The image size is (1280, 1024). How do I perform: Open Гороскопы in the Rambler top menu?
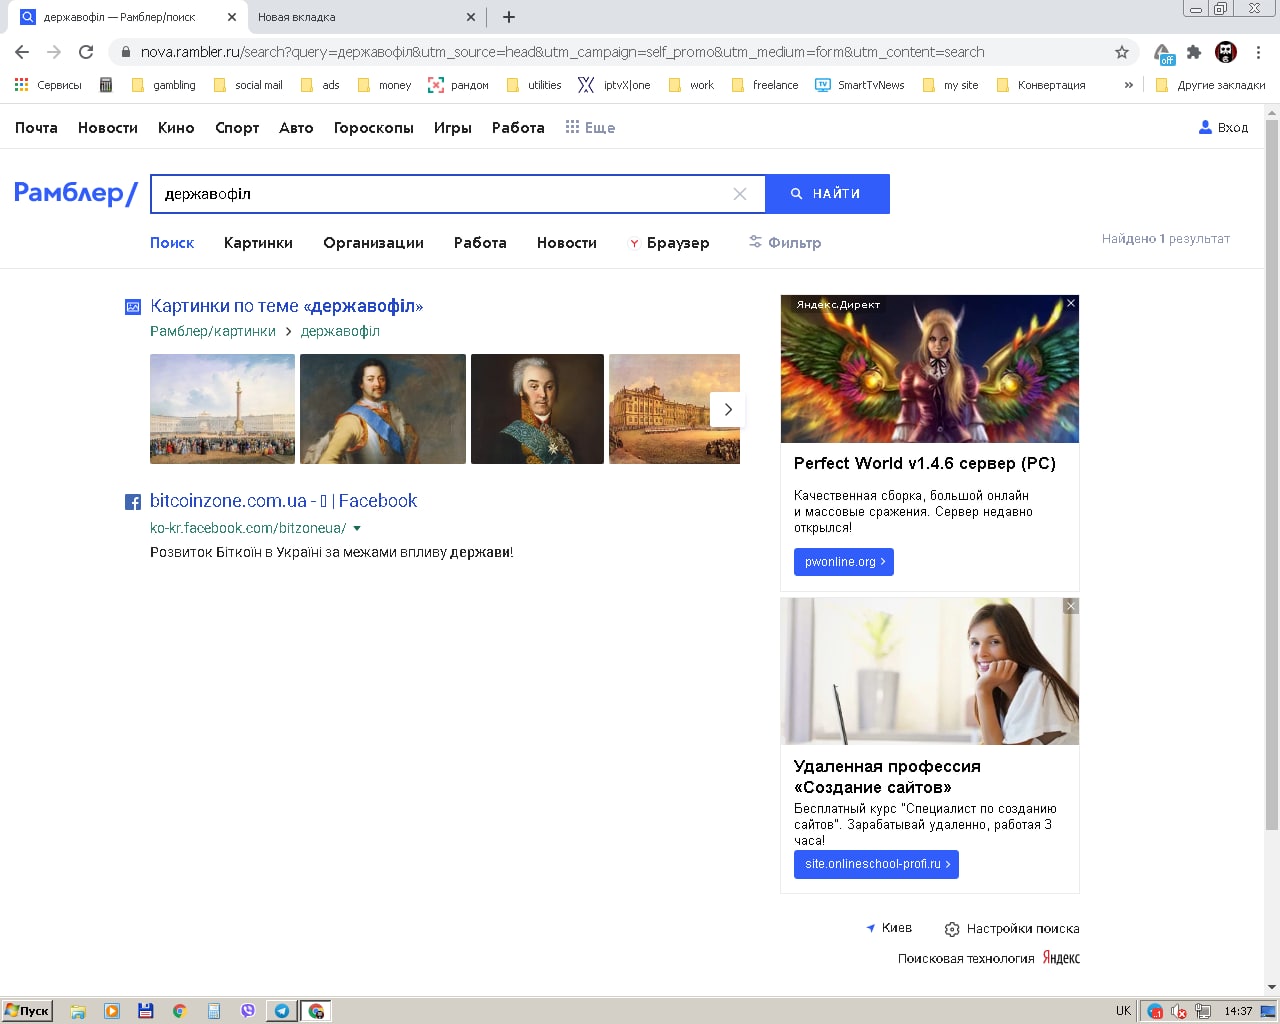(x=374, y=128)
